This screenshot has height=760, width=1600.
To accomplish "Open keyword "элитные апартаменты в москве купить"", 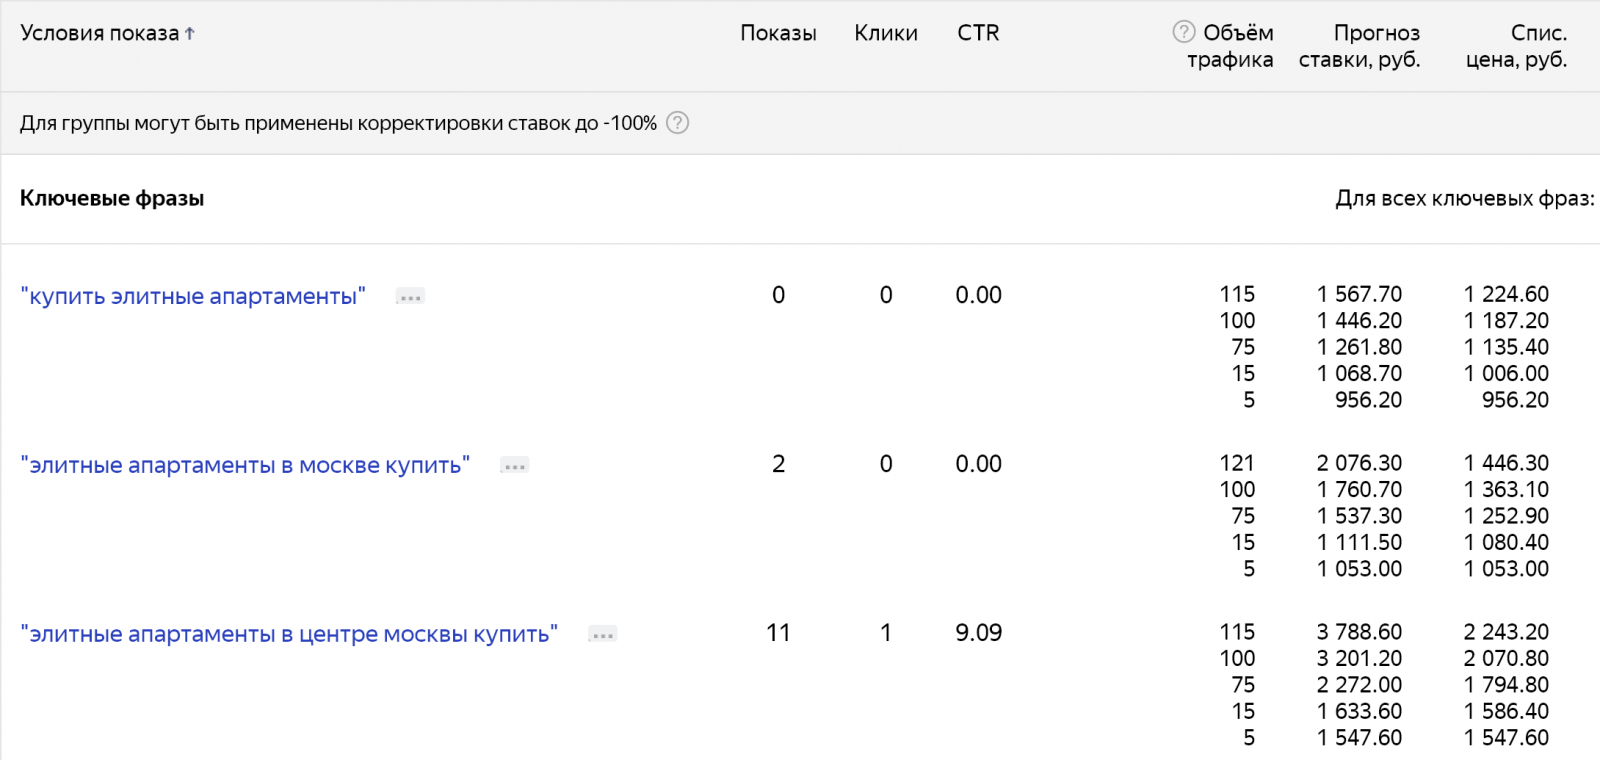I will click(x=245, y=465).
